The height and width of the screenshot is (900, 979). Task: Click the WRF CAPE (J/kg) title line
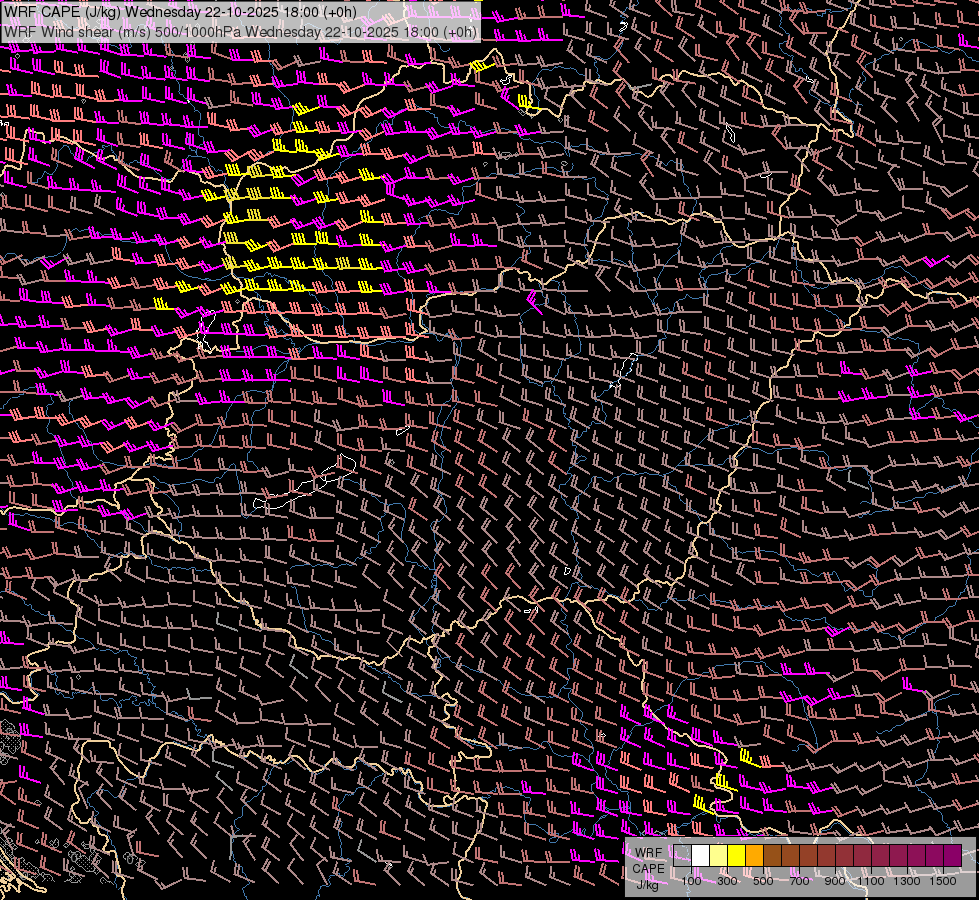[180, 12]
